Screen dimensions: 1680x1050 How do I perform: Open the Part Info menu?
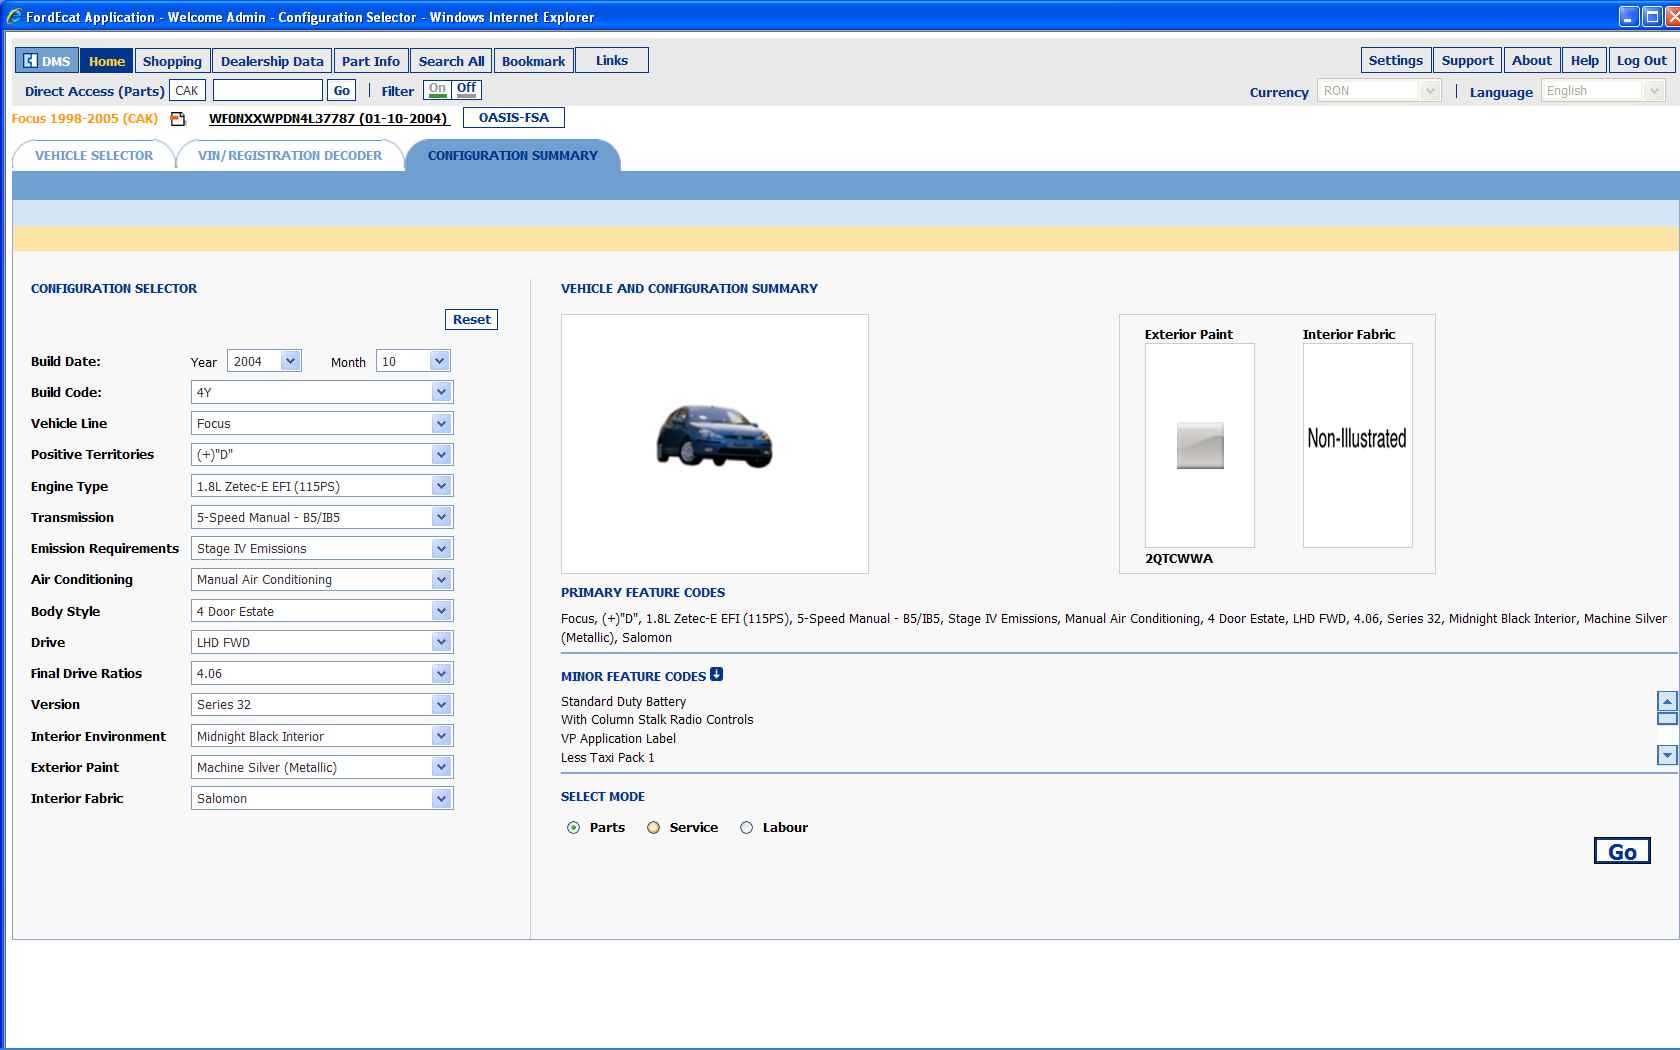coord(370,61)
